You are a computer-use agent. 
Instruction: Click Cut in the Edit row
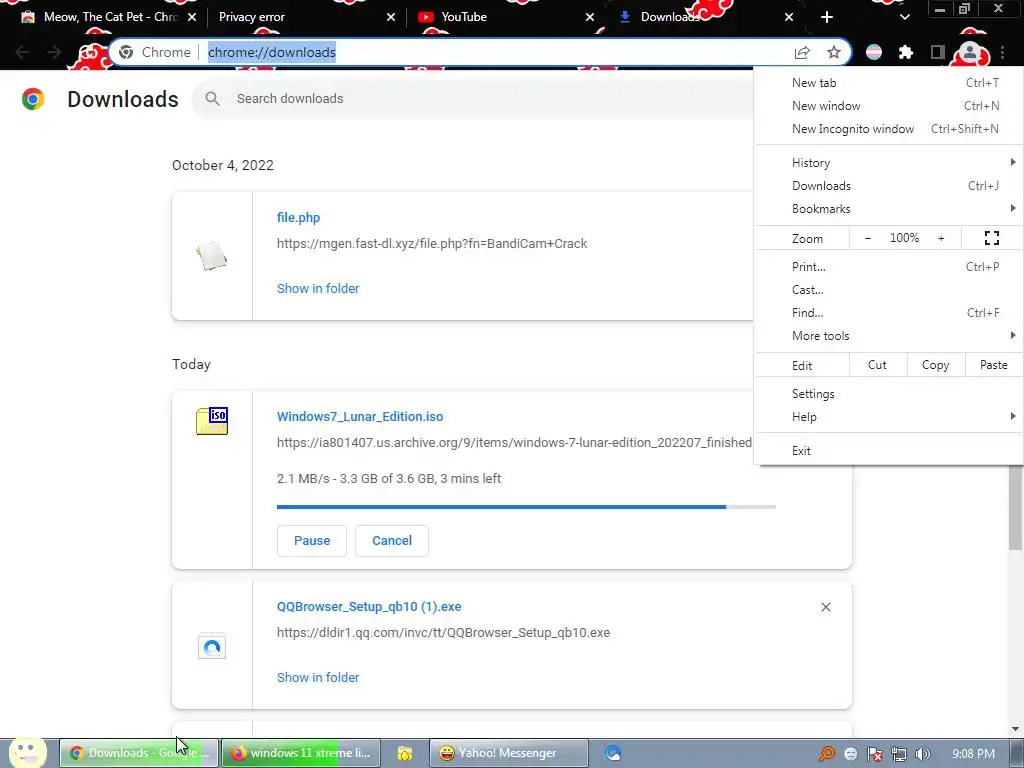pyautogui.click(x=878, y=365)
